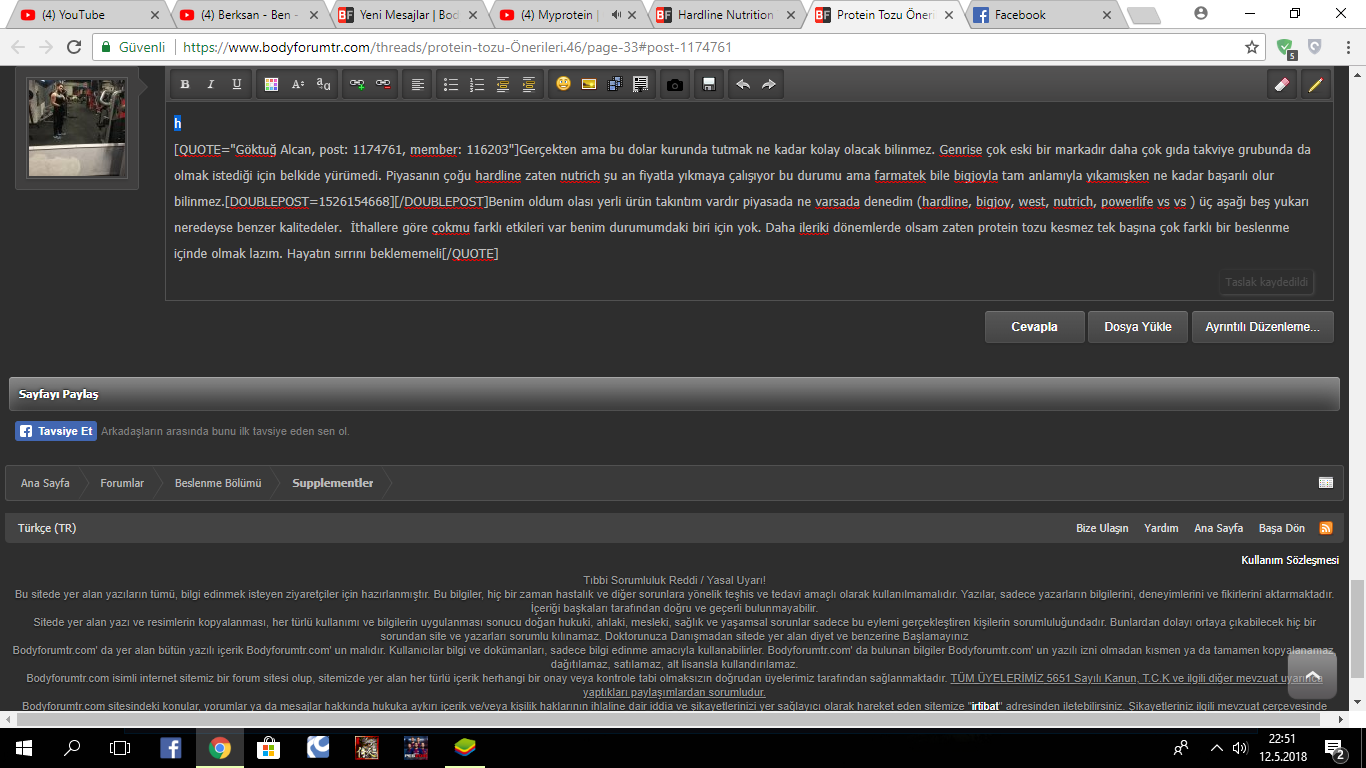Viewport: 1366px width, 768px height.
Task: Click the green shield extension icon
Action: click(x=1286, y=48)
